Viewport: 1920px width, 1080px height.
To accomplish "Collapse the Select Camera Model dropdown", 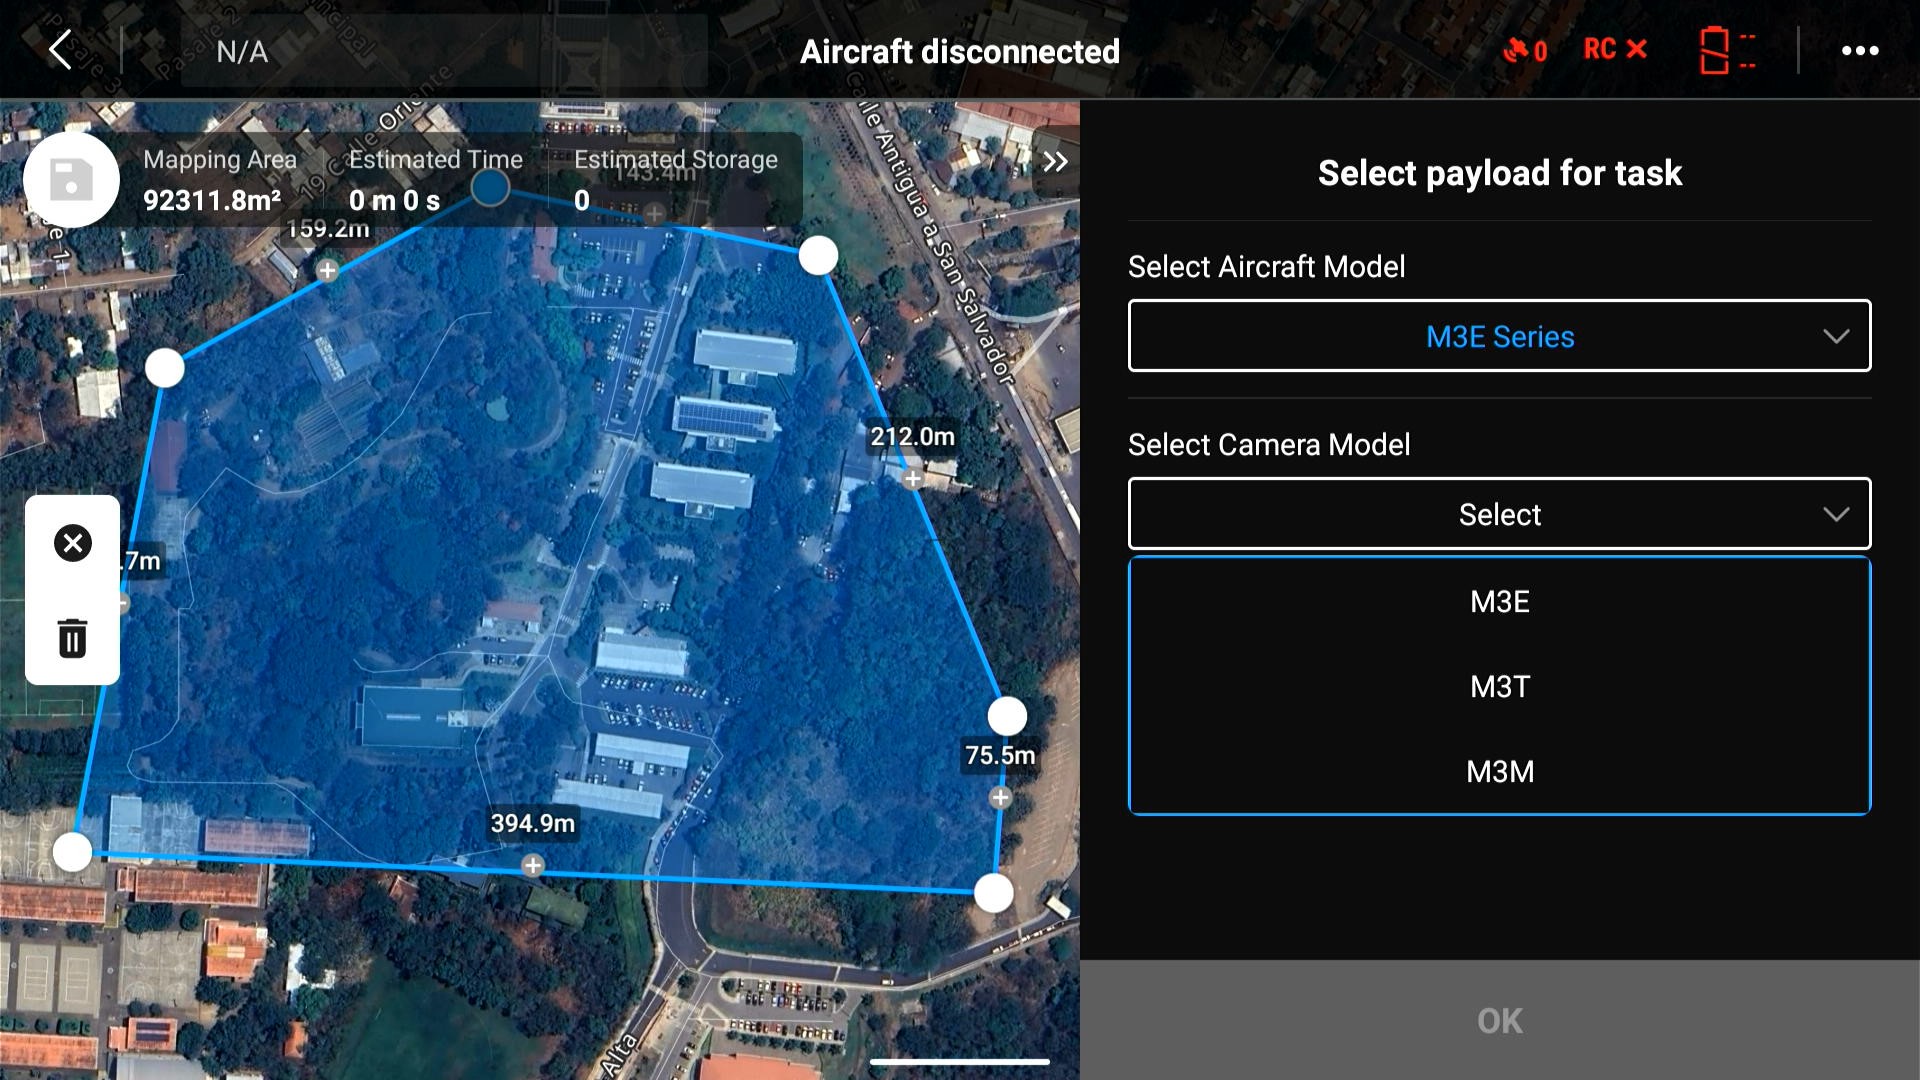I will 1498,514.
